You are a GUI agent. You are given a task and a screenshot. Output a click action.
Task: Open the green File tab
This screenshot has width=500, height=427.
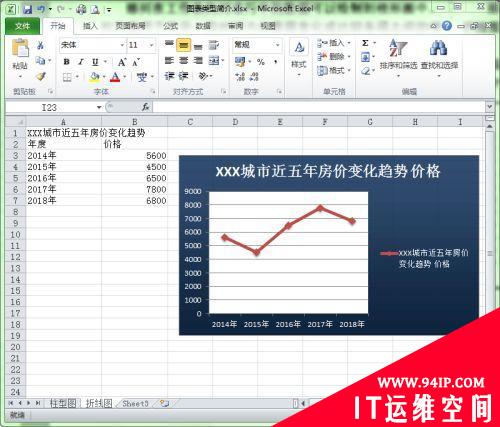[x=22, y=26]
